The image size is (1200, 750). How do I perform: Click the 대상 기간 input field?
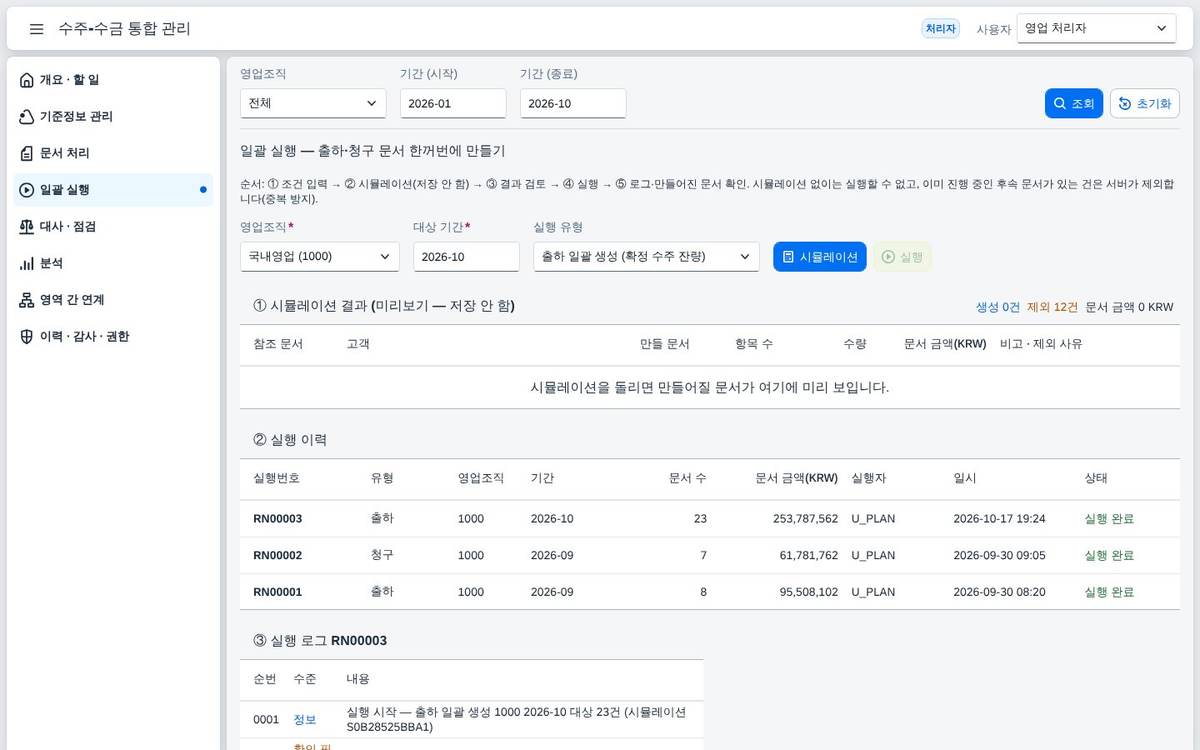pyautogui.click(x=466, y=257)
